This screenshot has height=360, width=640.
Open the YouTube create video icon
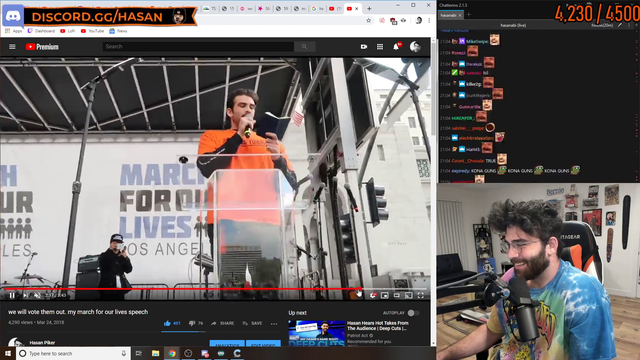364,47
